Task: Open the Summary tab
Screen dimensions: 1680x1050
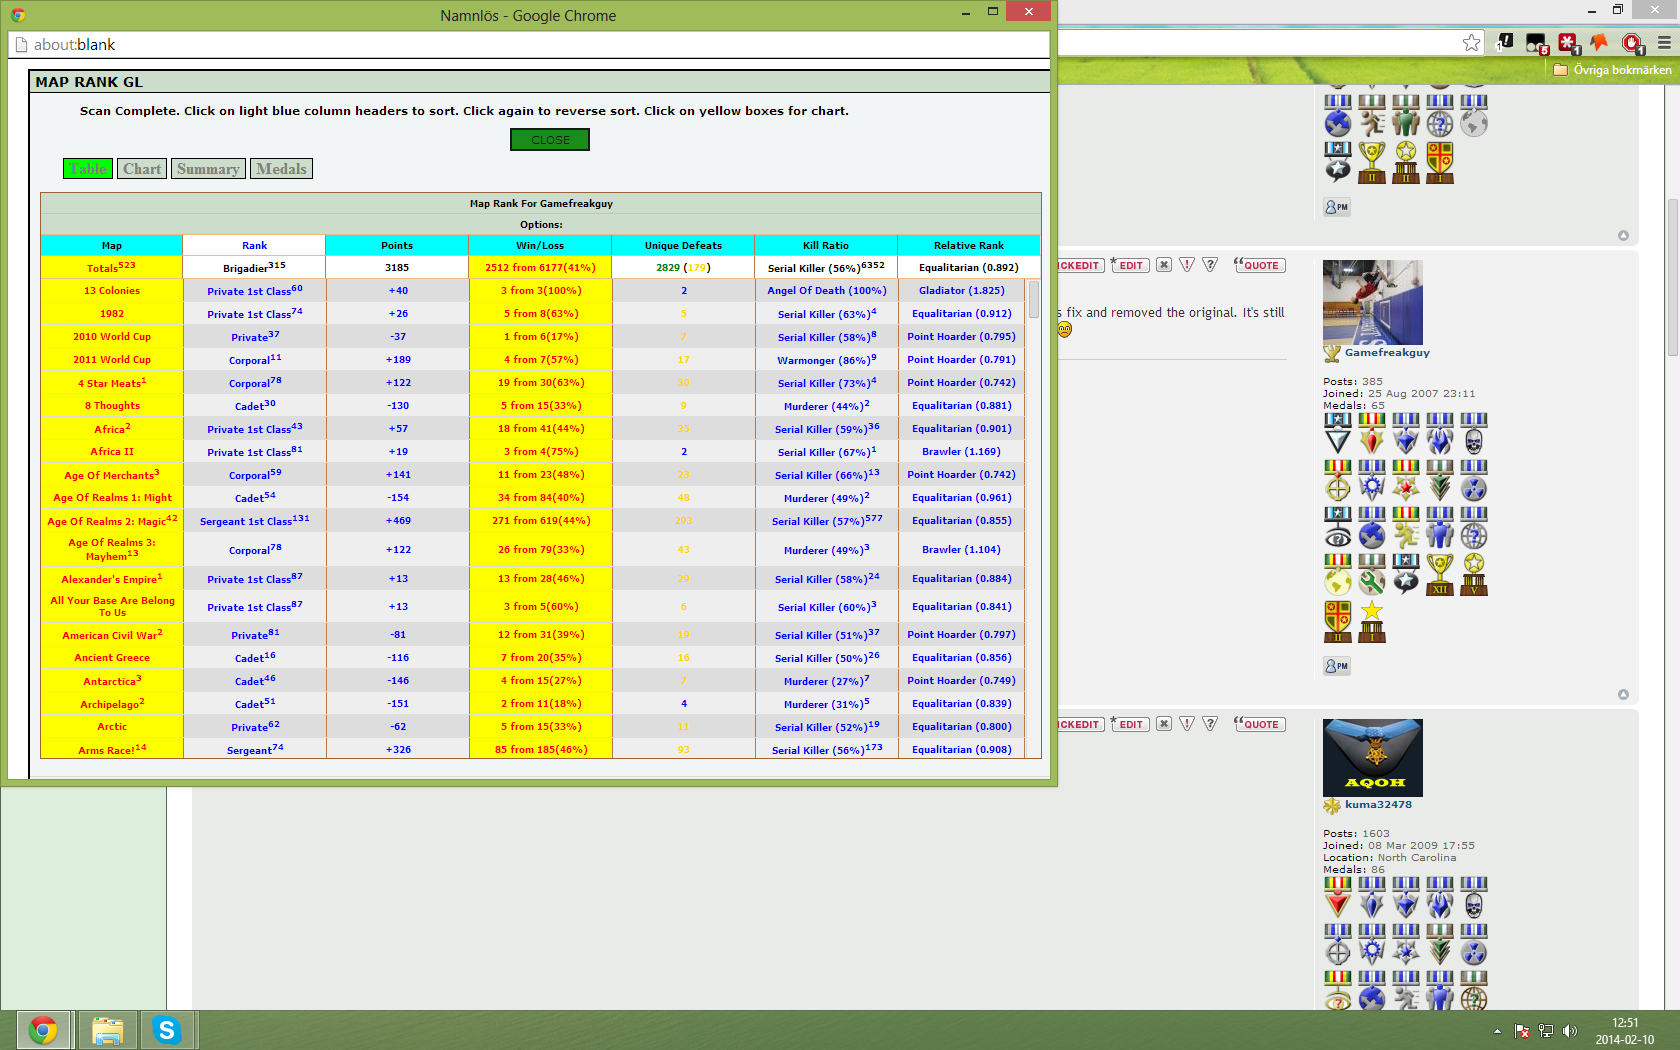Action: (x=208, y=169)
